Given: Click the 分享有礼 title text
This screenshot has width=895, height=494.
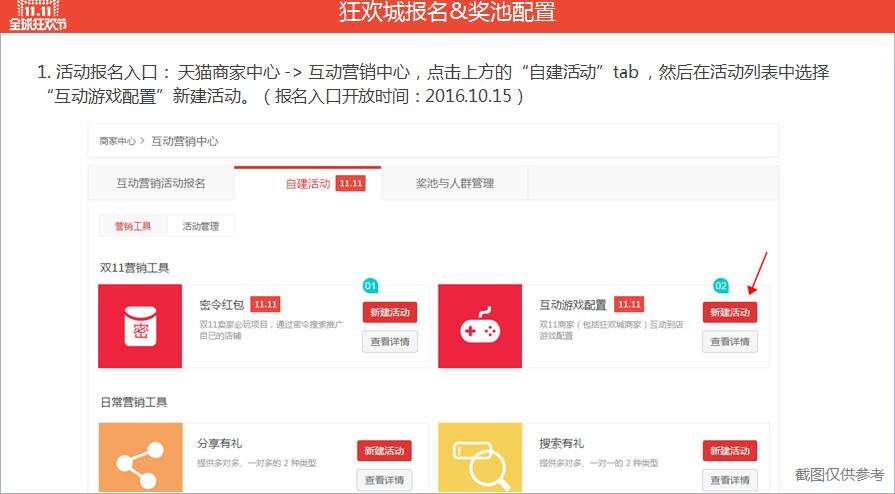Looking at the screenshot, I should pos(220,443).
